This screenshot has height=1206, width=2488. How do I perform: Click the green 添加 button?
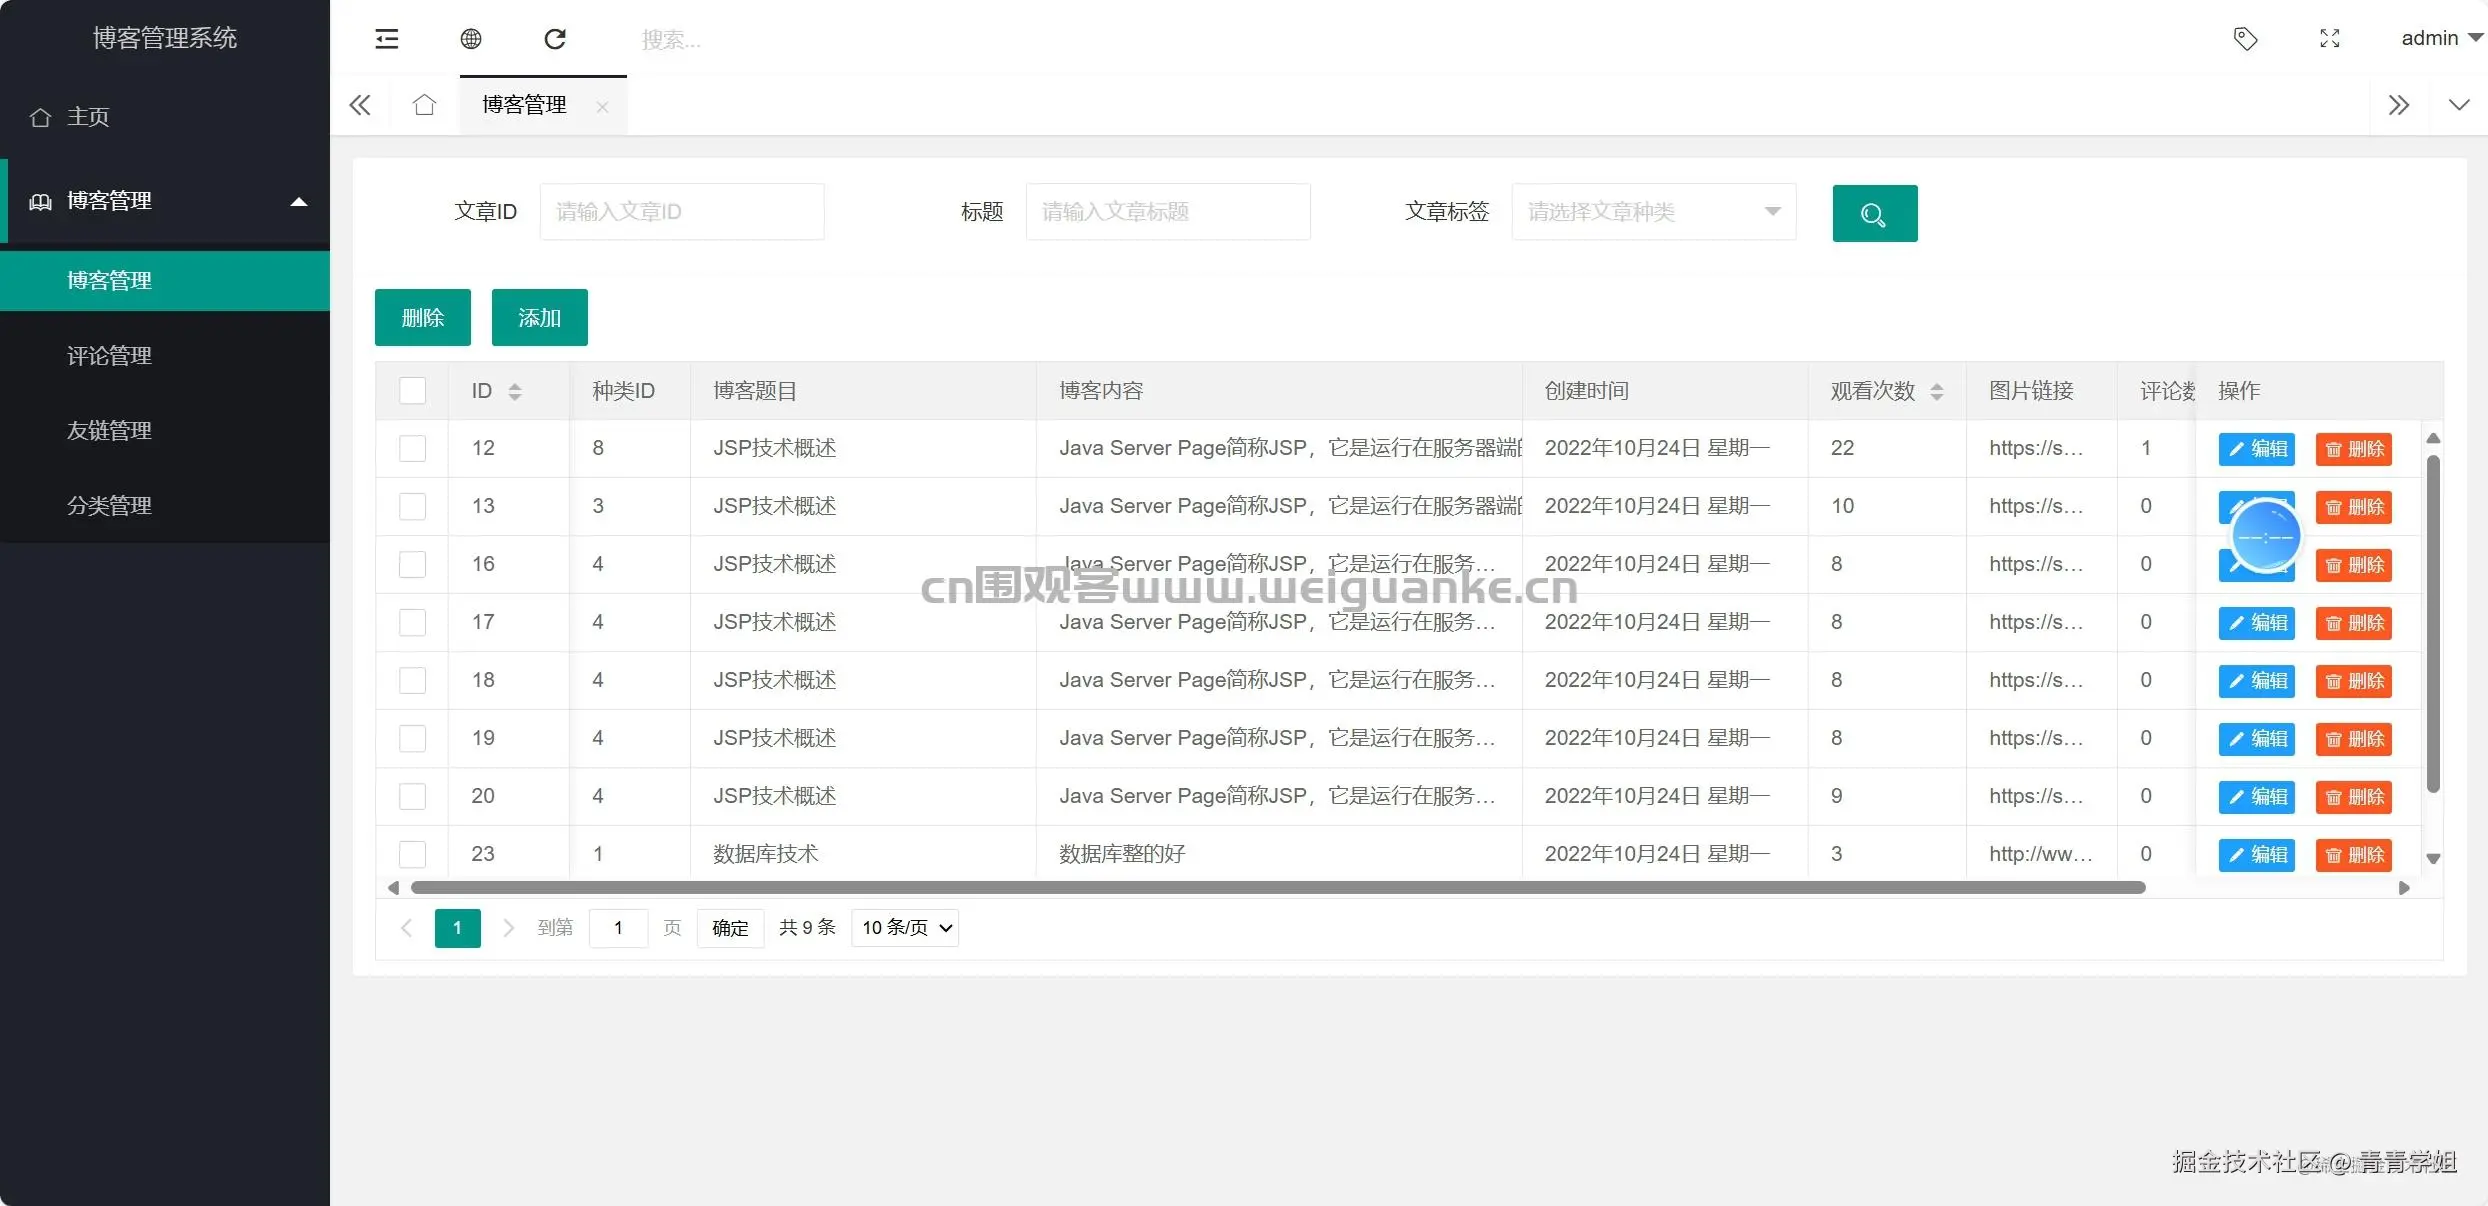[539, 318]
